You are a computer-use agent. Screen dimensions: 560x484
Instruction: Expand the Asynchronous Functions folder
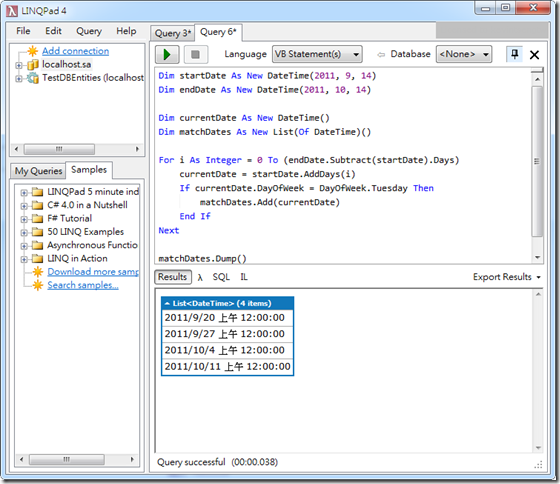point(24,246)
